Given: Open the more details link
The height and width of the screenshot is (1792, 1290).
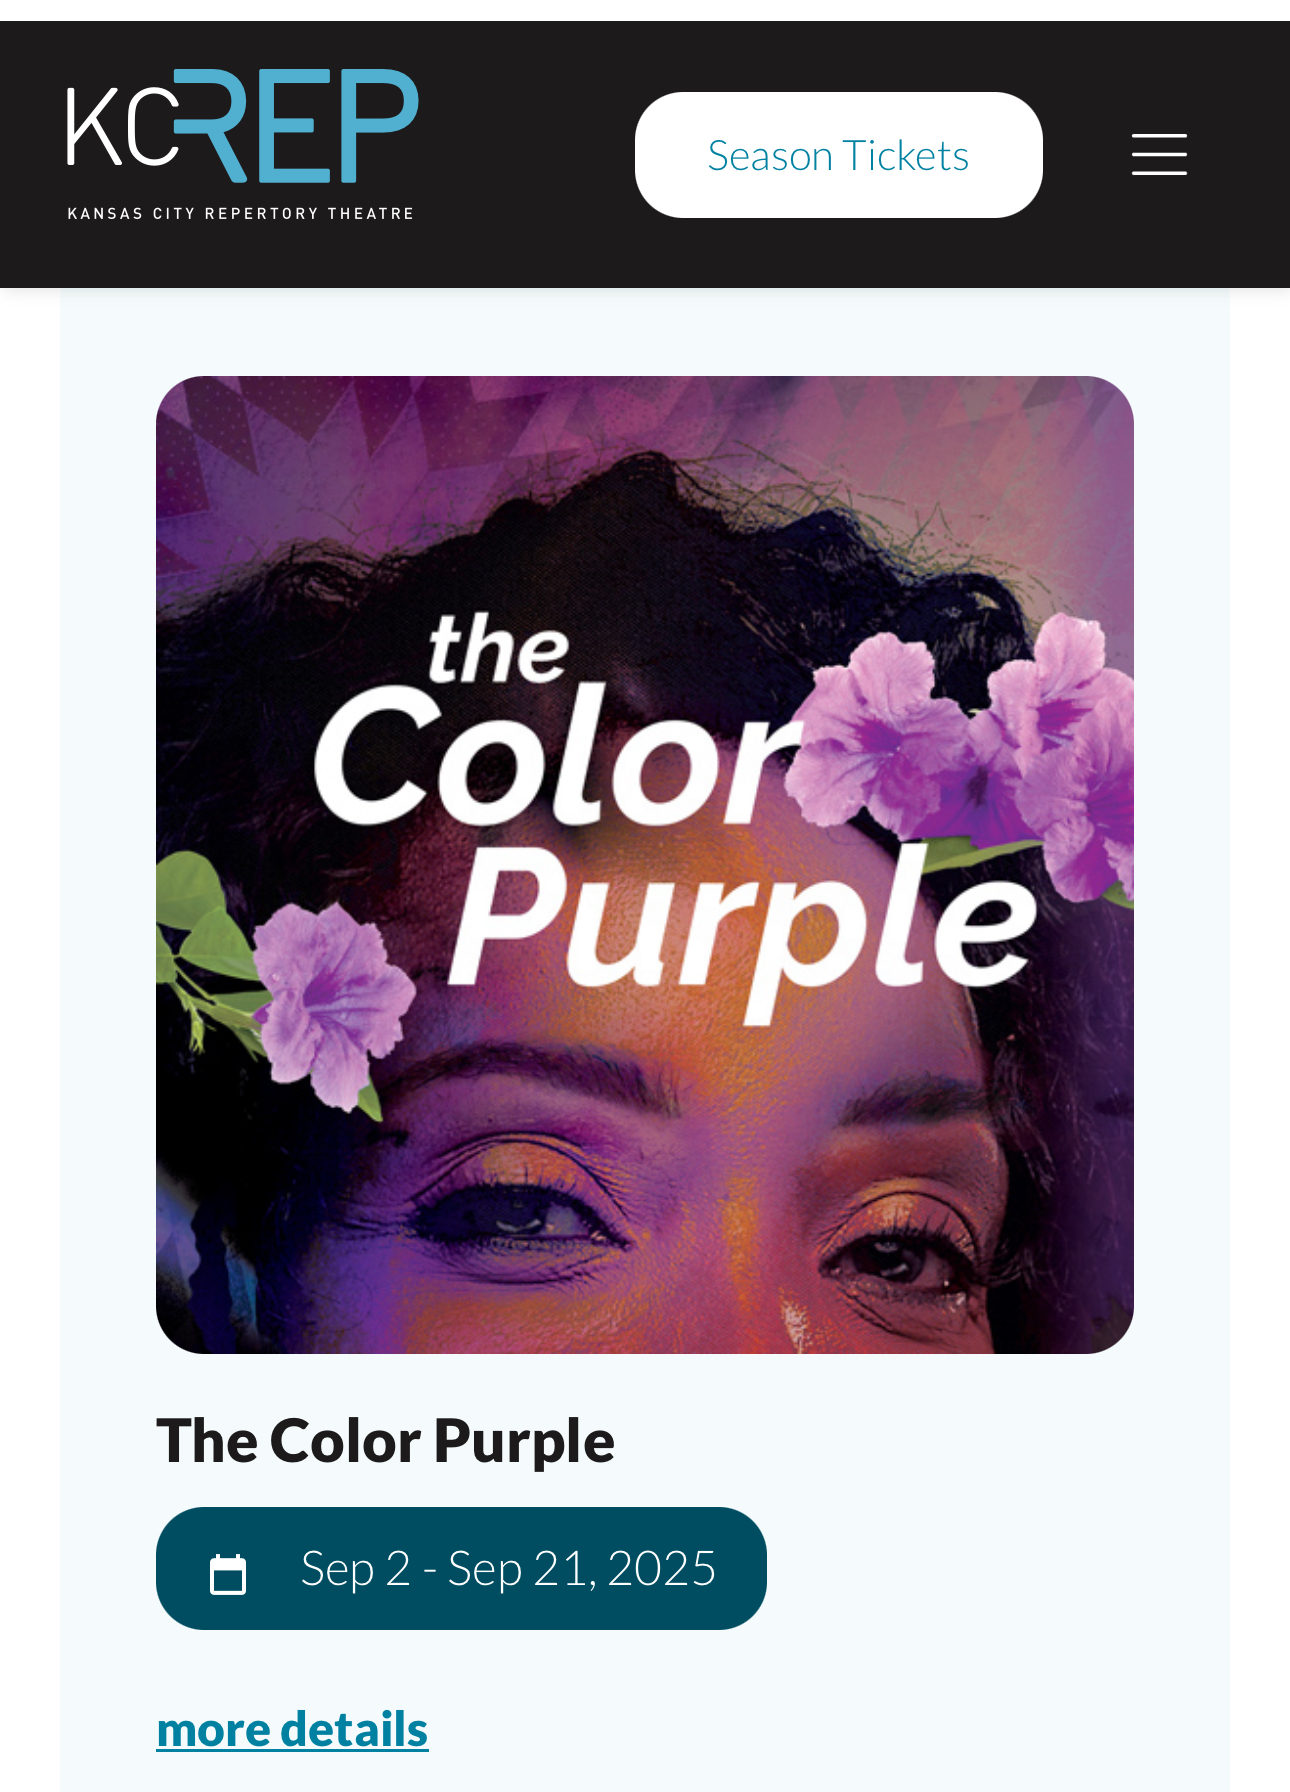Looking at the screenshot, I should [292, 1729].
